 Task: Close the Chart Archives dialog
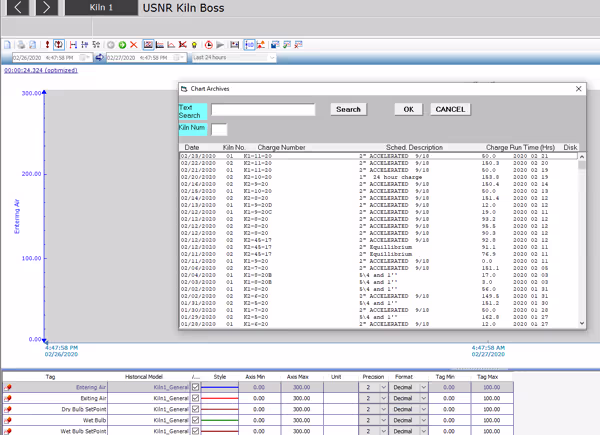coord(579,89)
